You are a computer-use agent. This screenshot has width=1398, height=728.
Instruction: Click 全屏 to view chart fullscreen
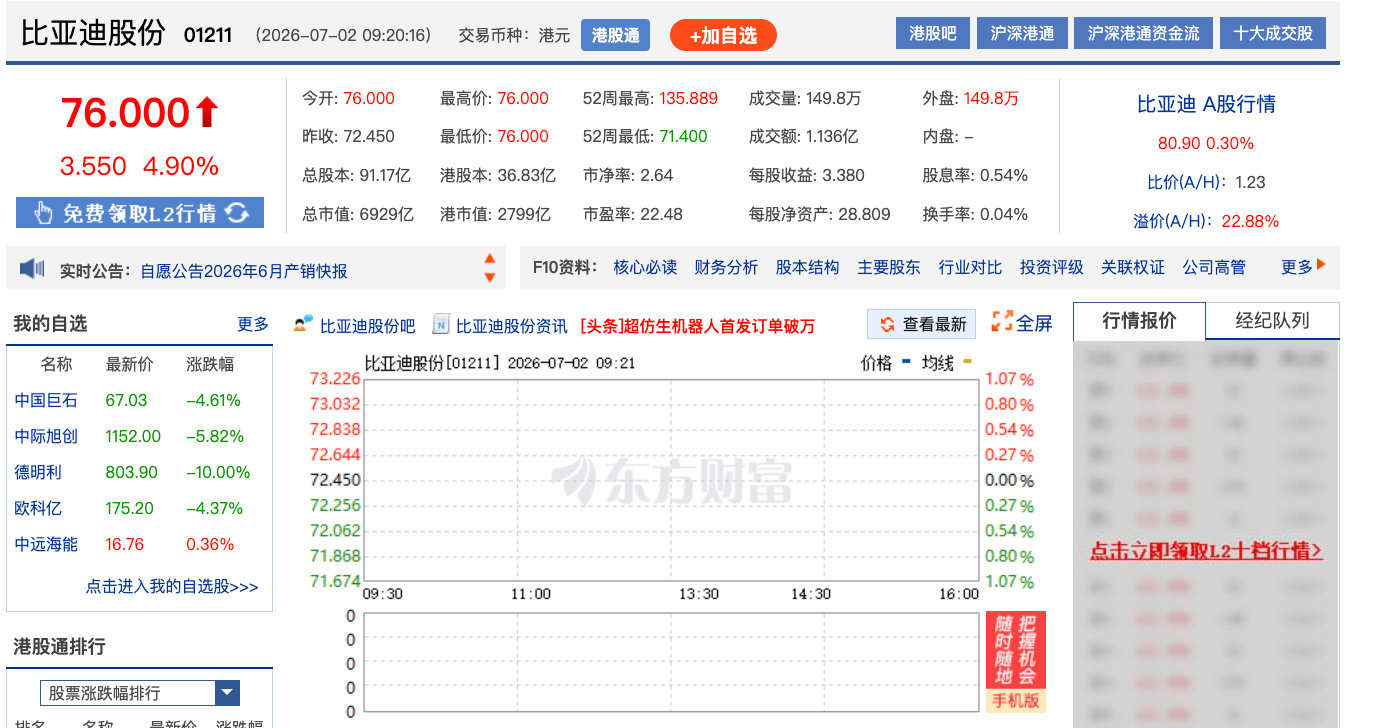1035,323
